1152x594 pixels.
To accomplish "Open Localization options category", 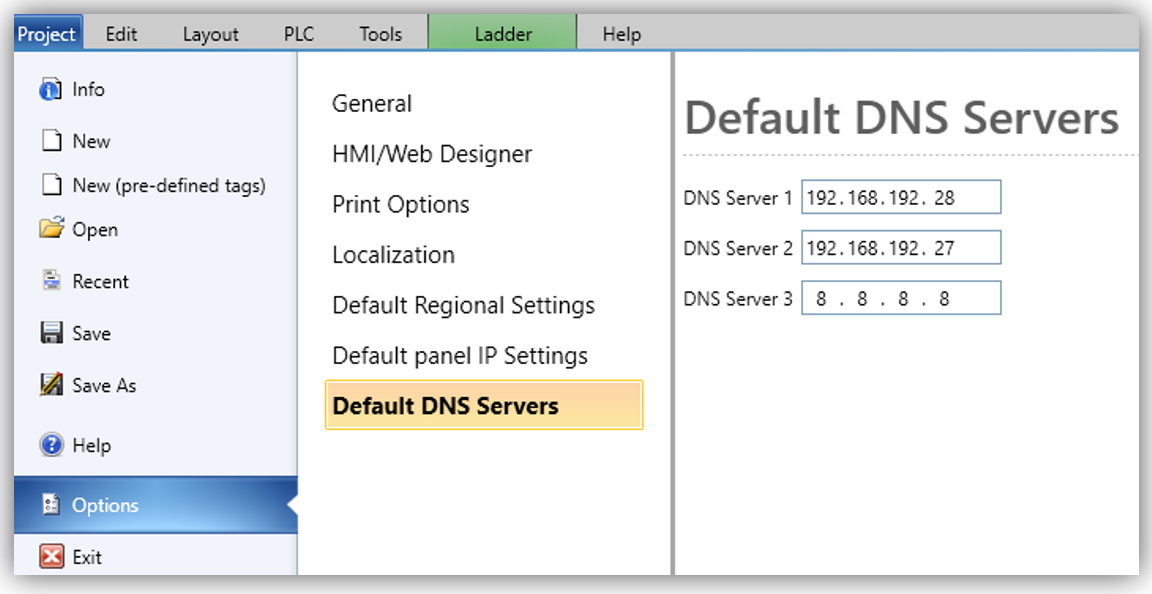I will (x=393, y=255).
